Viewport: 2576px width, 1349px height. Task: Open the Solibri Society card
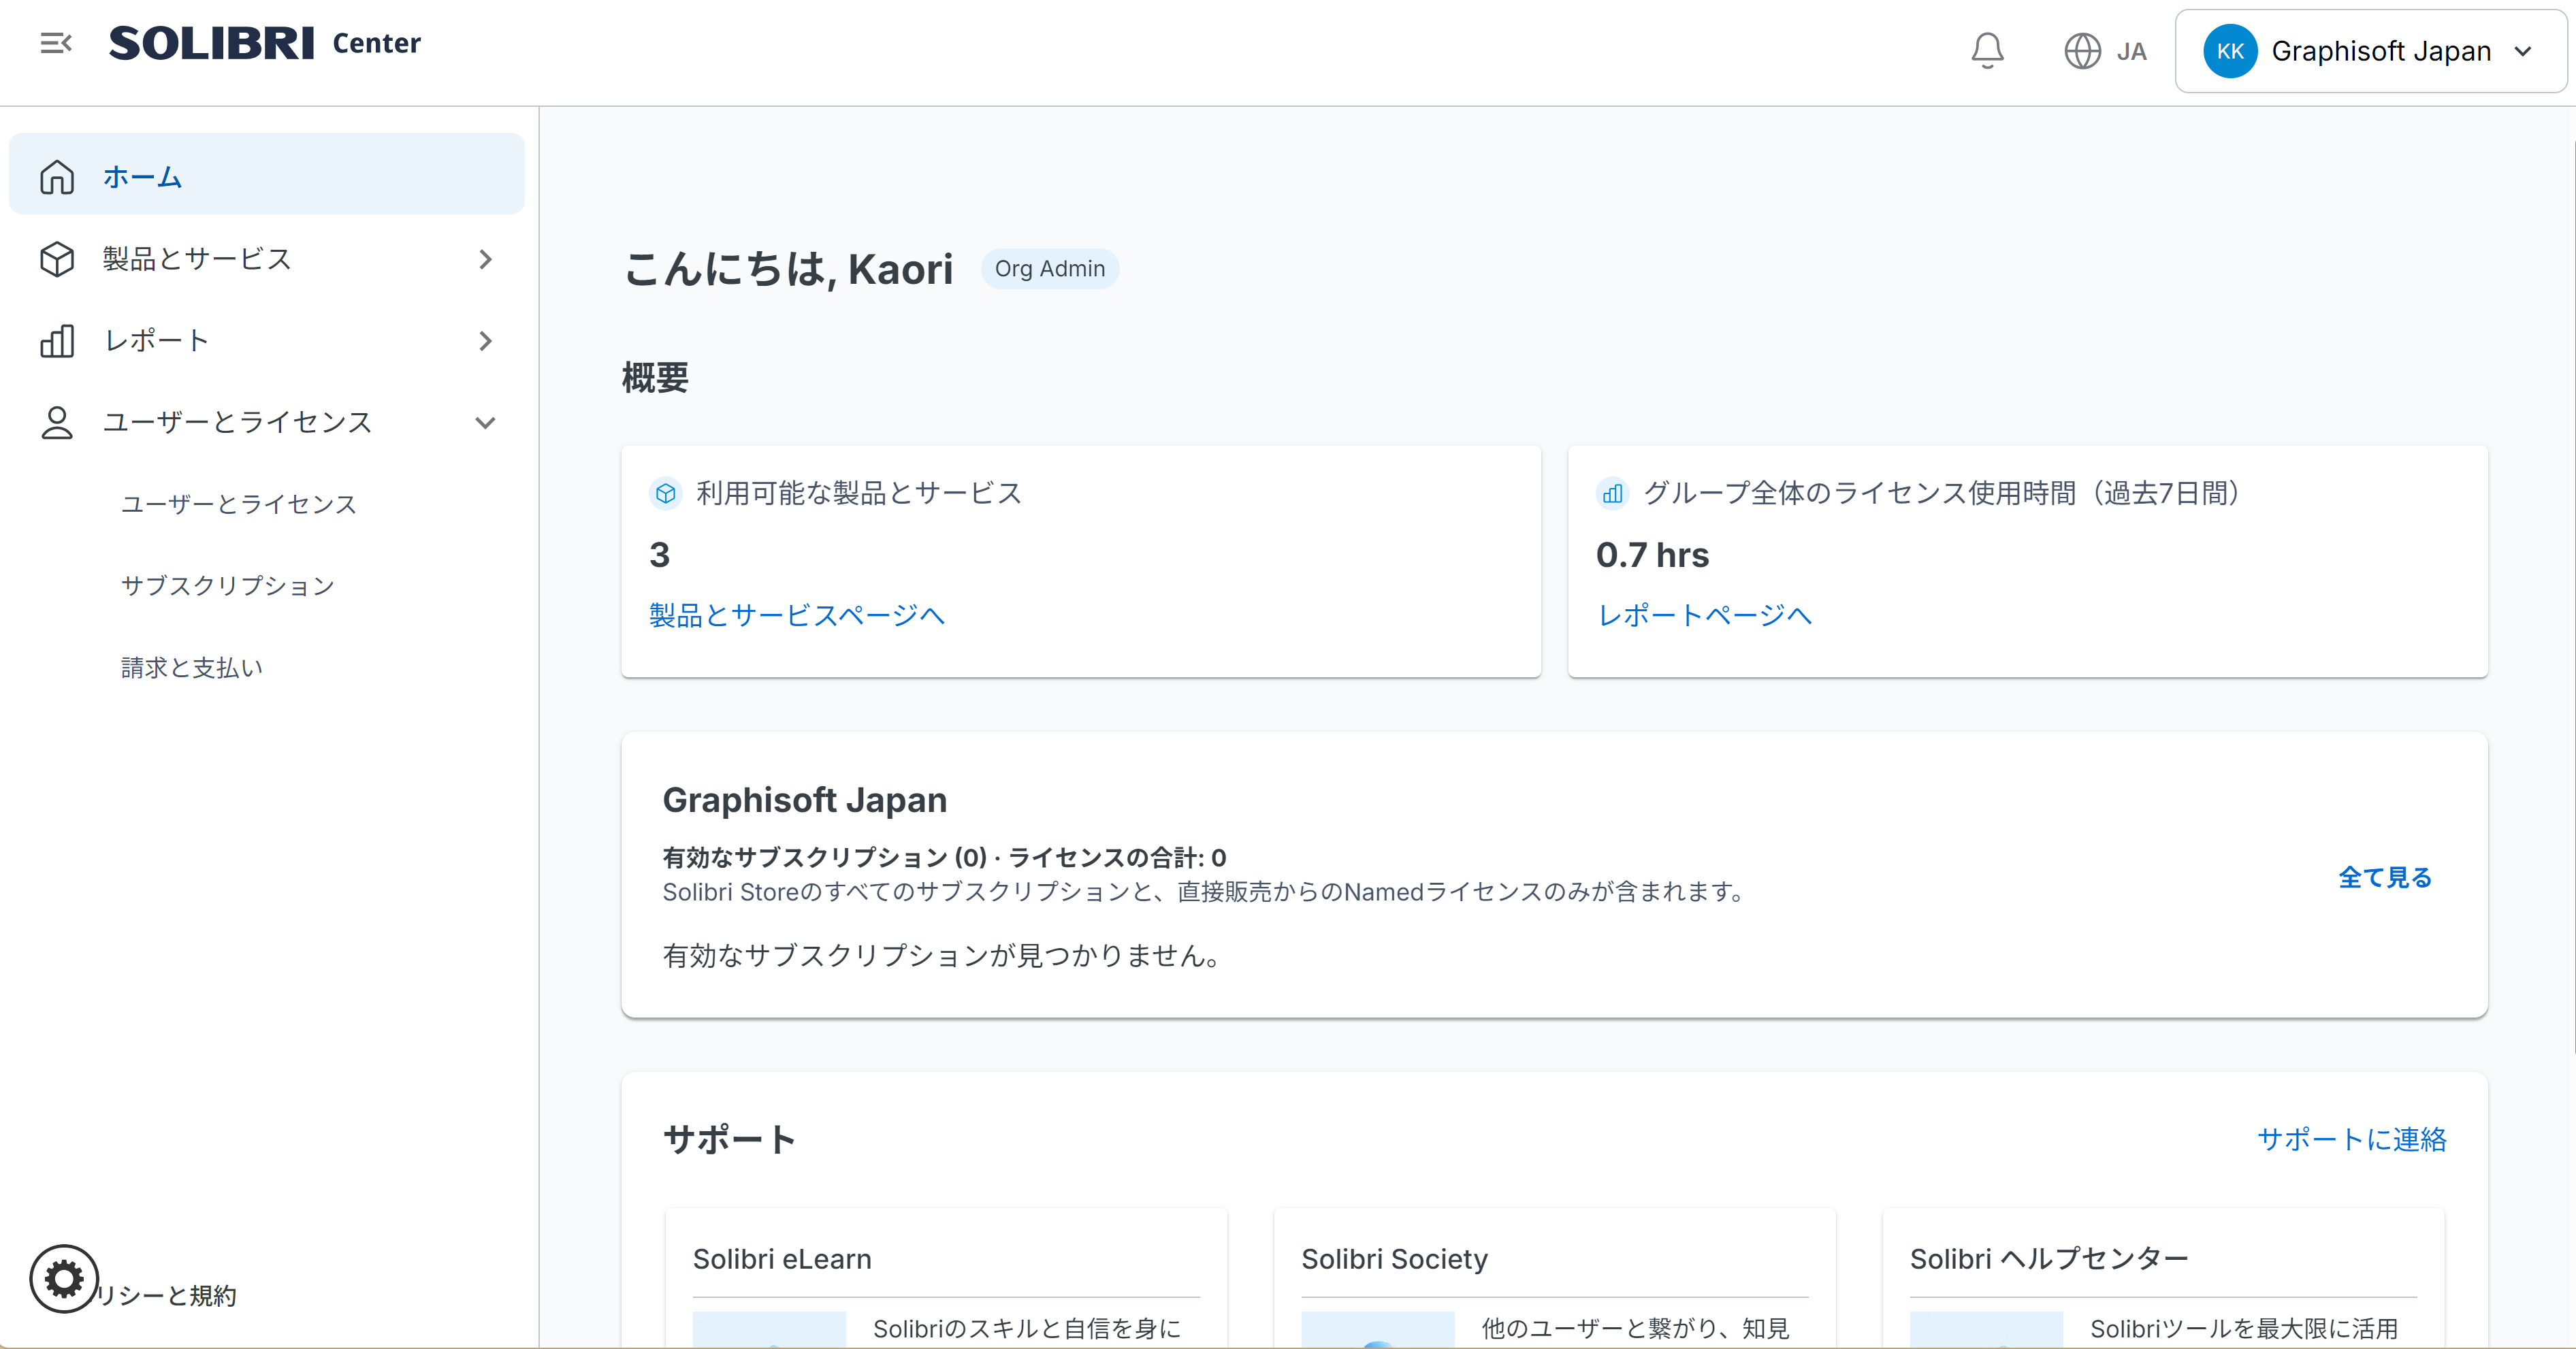pos(1554,1278)
